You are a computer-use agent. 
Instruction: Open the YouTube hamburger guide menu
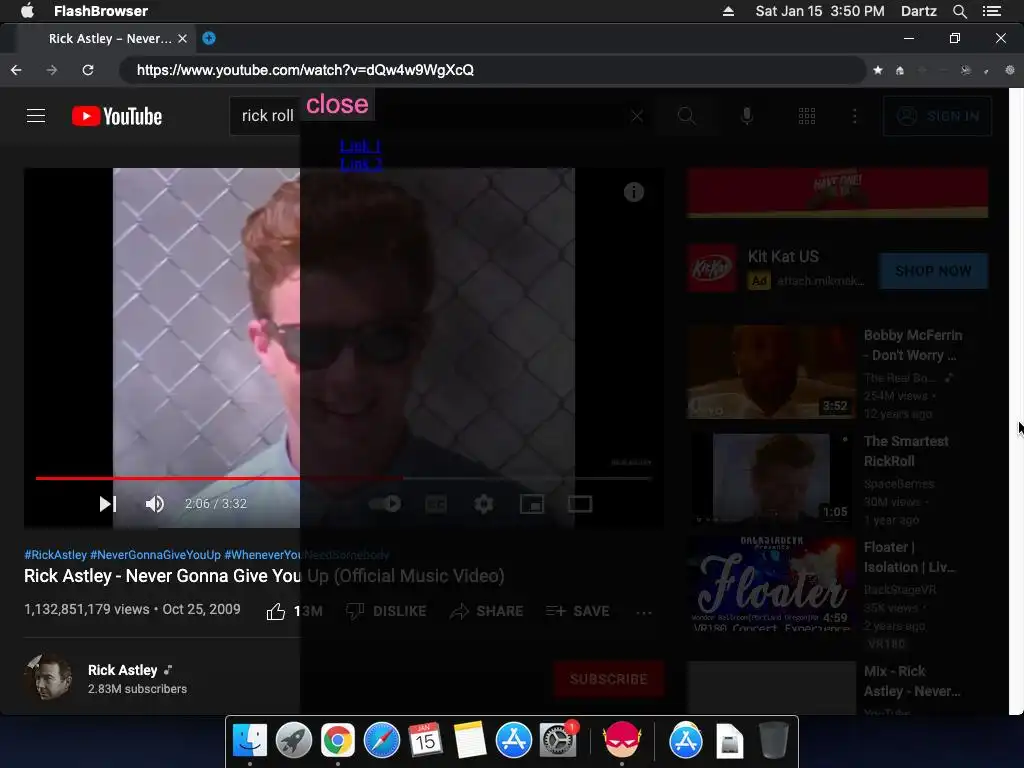pos(36,116)
